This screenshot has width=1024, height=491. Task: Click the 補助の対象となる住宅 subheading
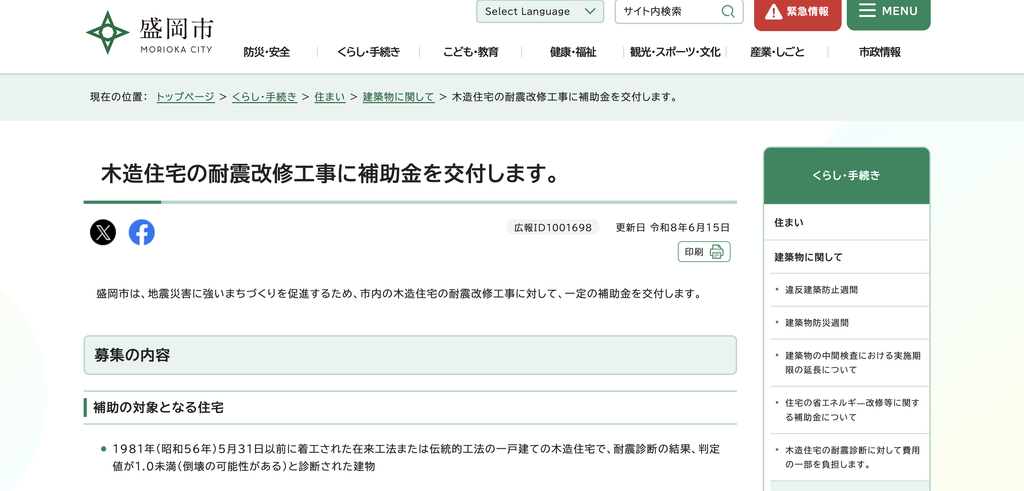pyautogui.click(x=158, y=407)
